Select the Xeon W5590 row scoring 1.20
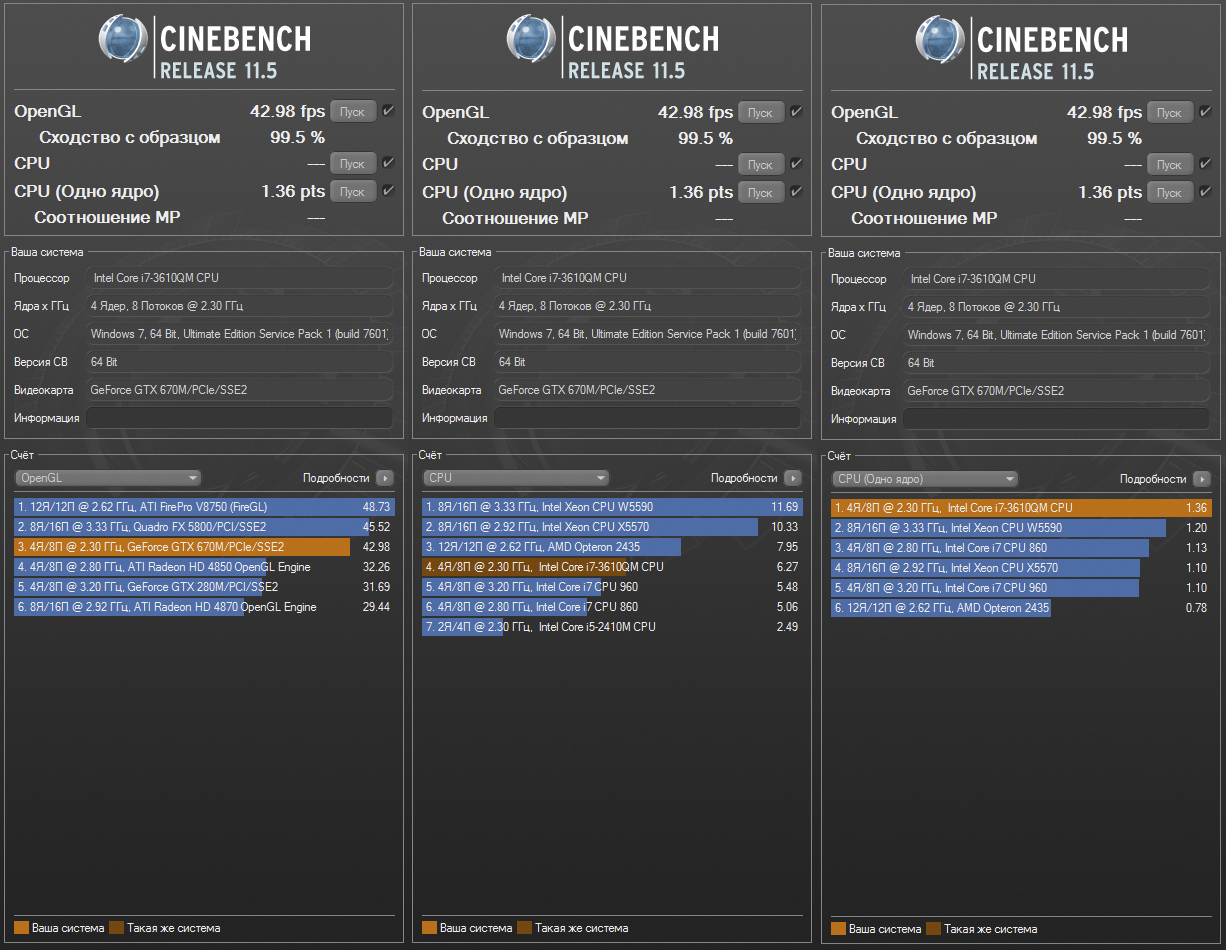 click(x=1021, y=528)
